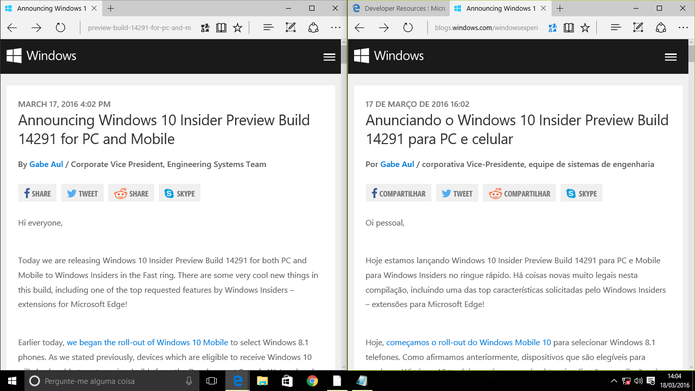Click Facebook COMPARTILHAR button on right page

tap(398, 193)
